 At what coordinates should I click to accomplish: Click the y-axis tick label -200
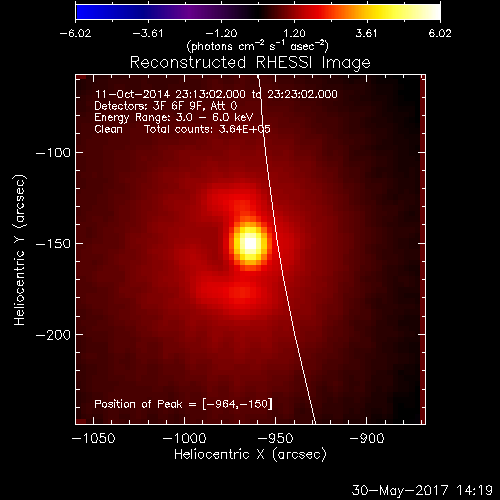point(53,335)
